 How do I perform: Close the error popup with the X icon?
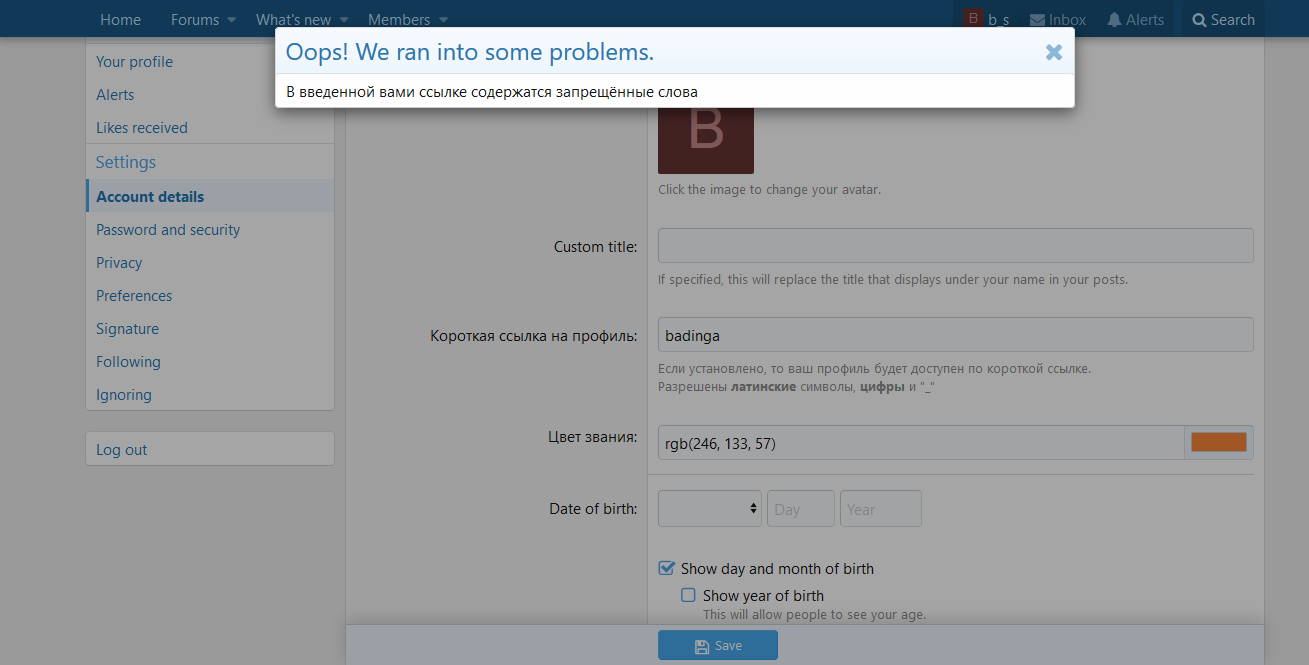[x=1053, y=52]
